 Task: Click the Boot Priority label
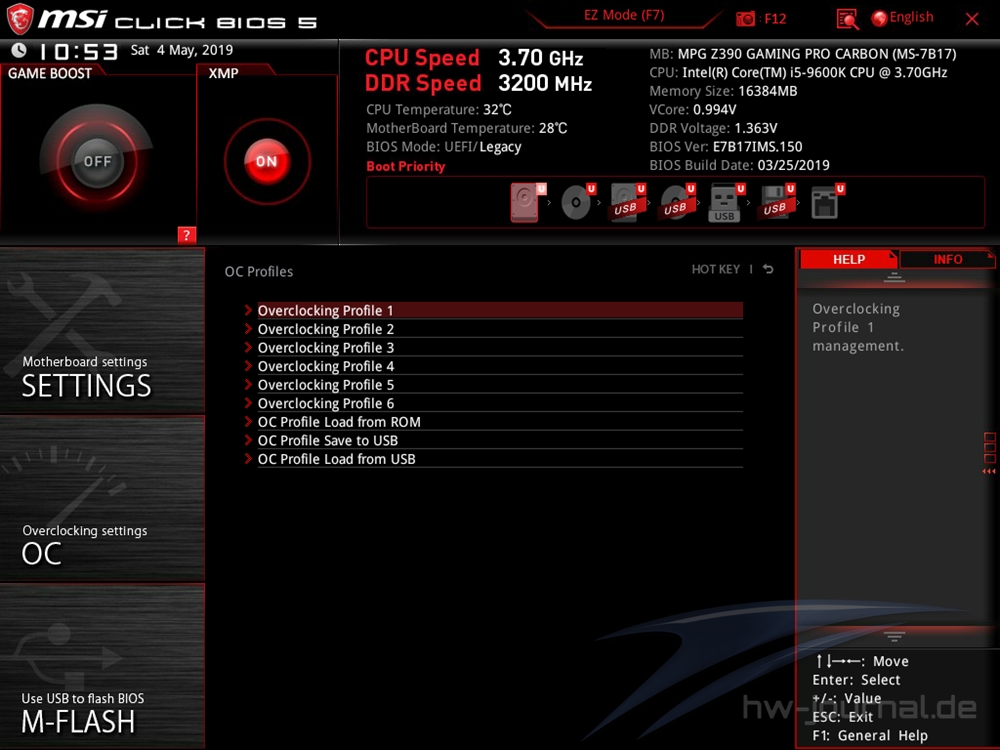click(406, 166)
